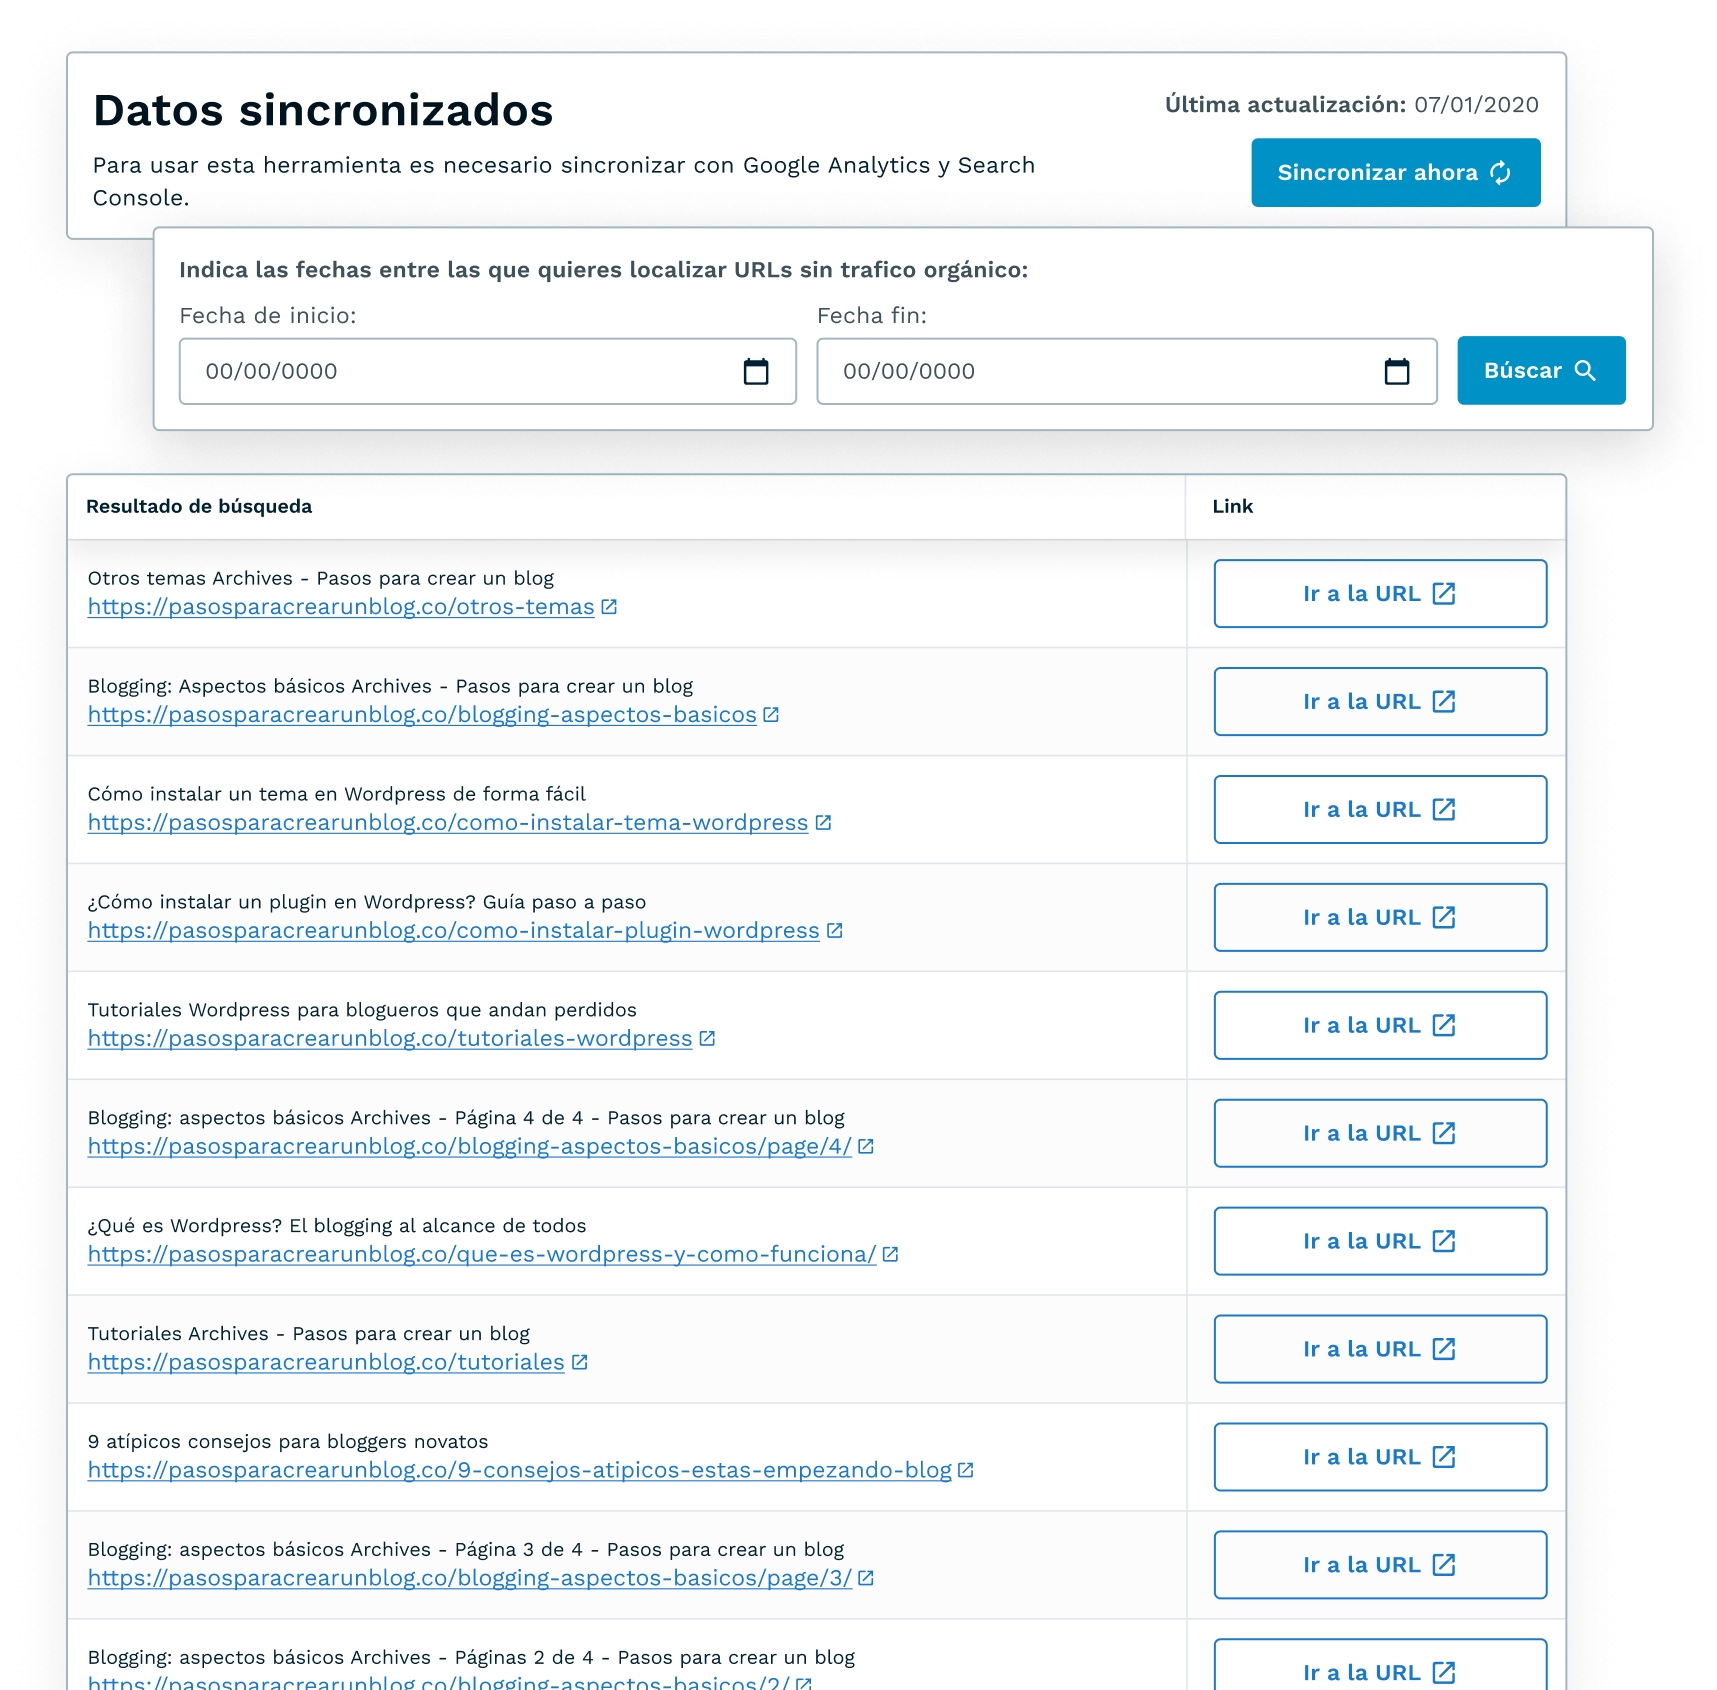Image resolution: width=1717 pixels, height=1690 pixels.
Task: Click external-link icon after como-instalar-plugin-wordpress link
Action: point(835,931)
